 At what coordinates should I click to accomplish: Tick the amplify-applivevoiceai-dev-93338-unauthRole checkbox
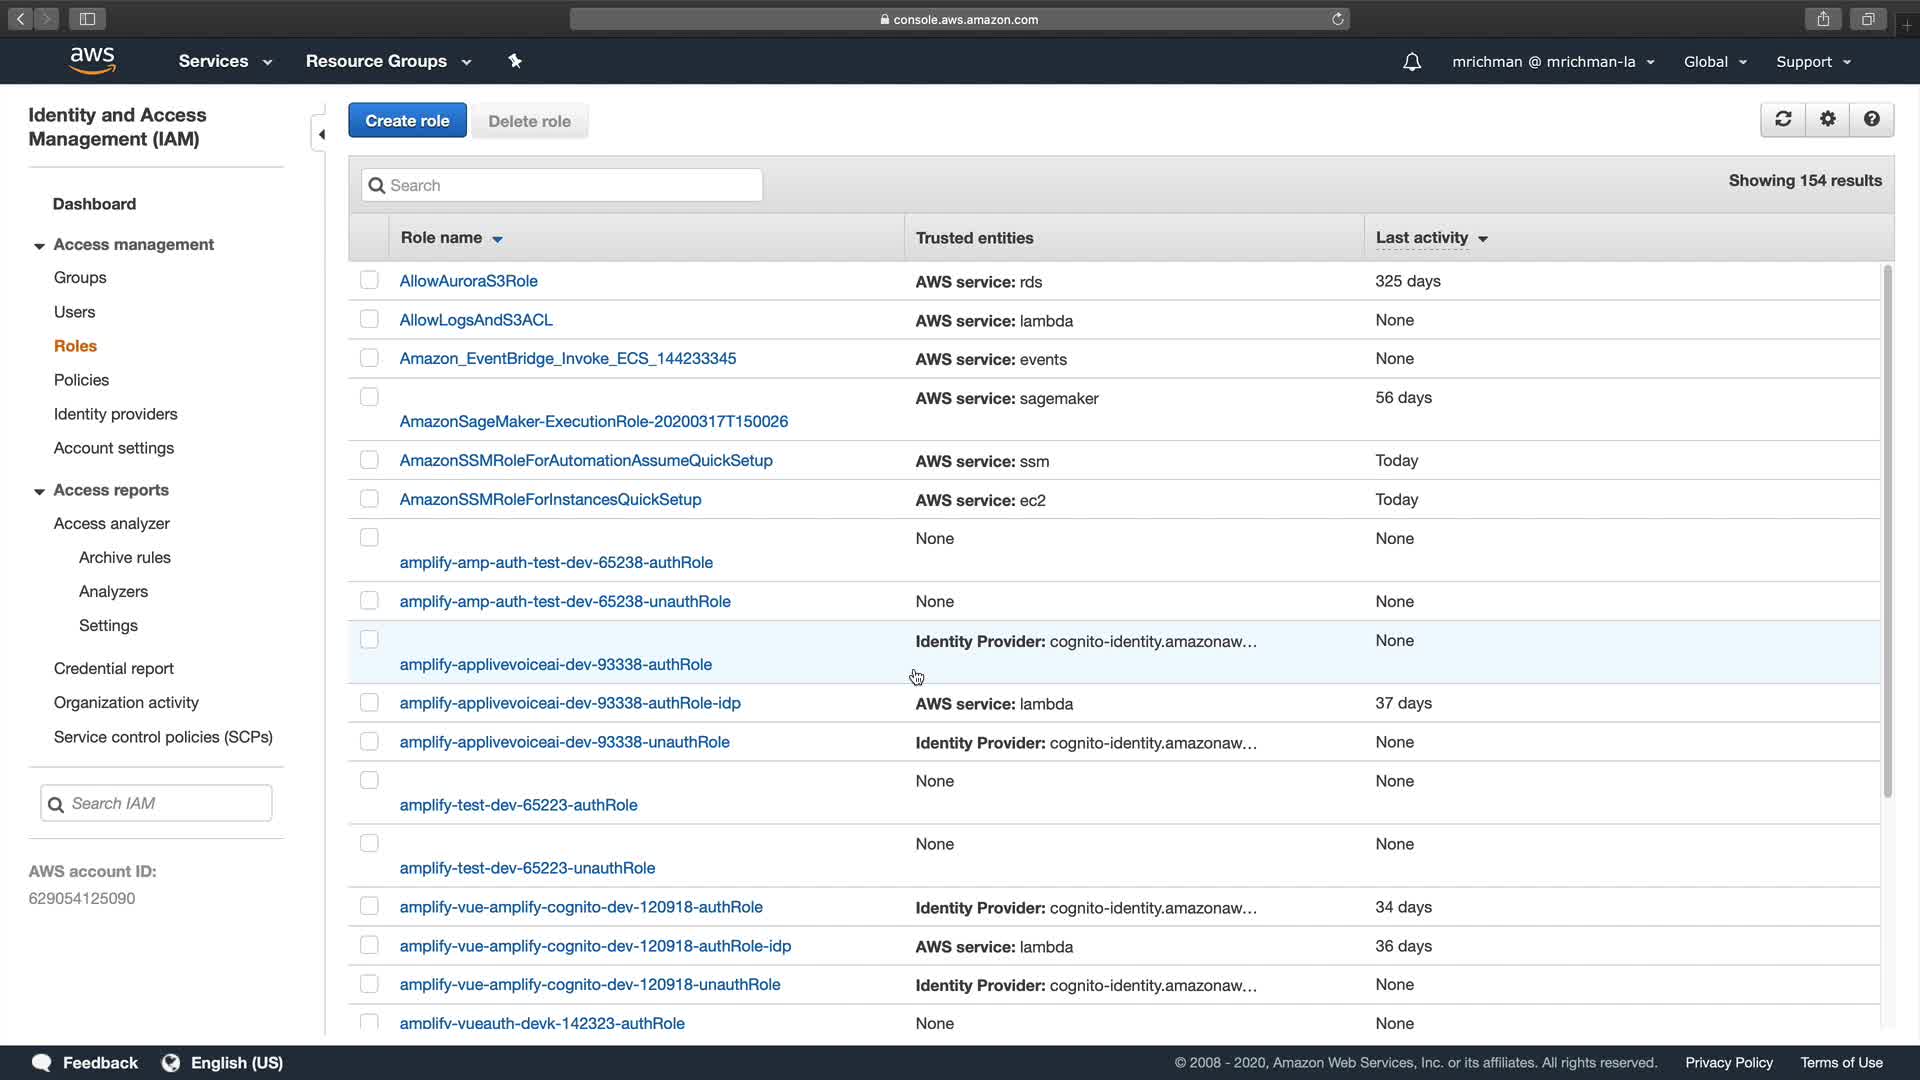tap(369, 741)
